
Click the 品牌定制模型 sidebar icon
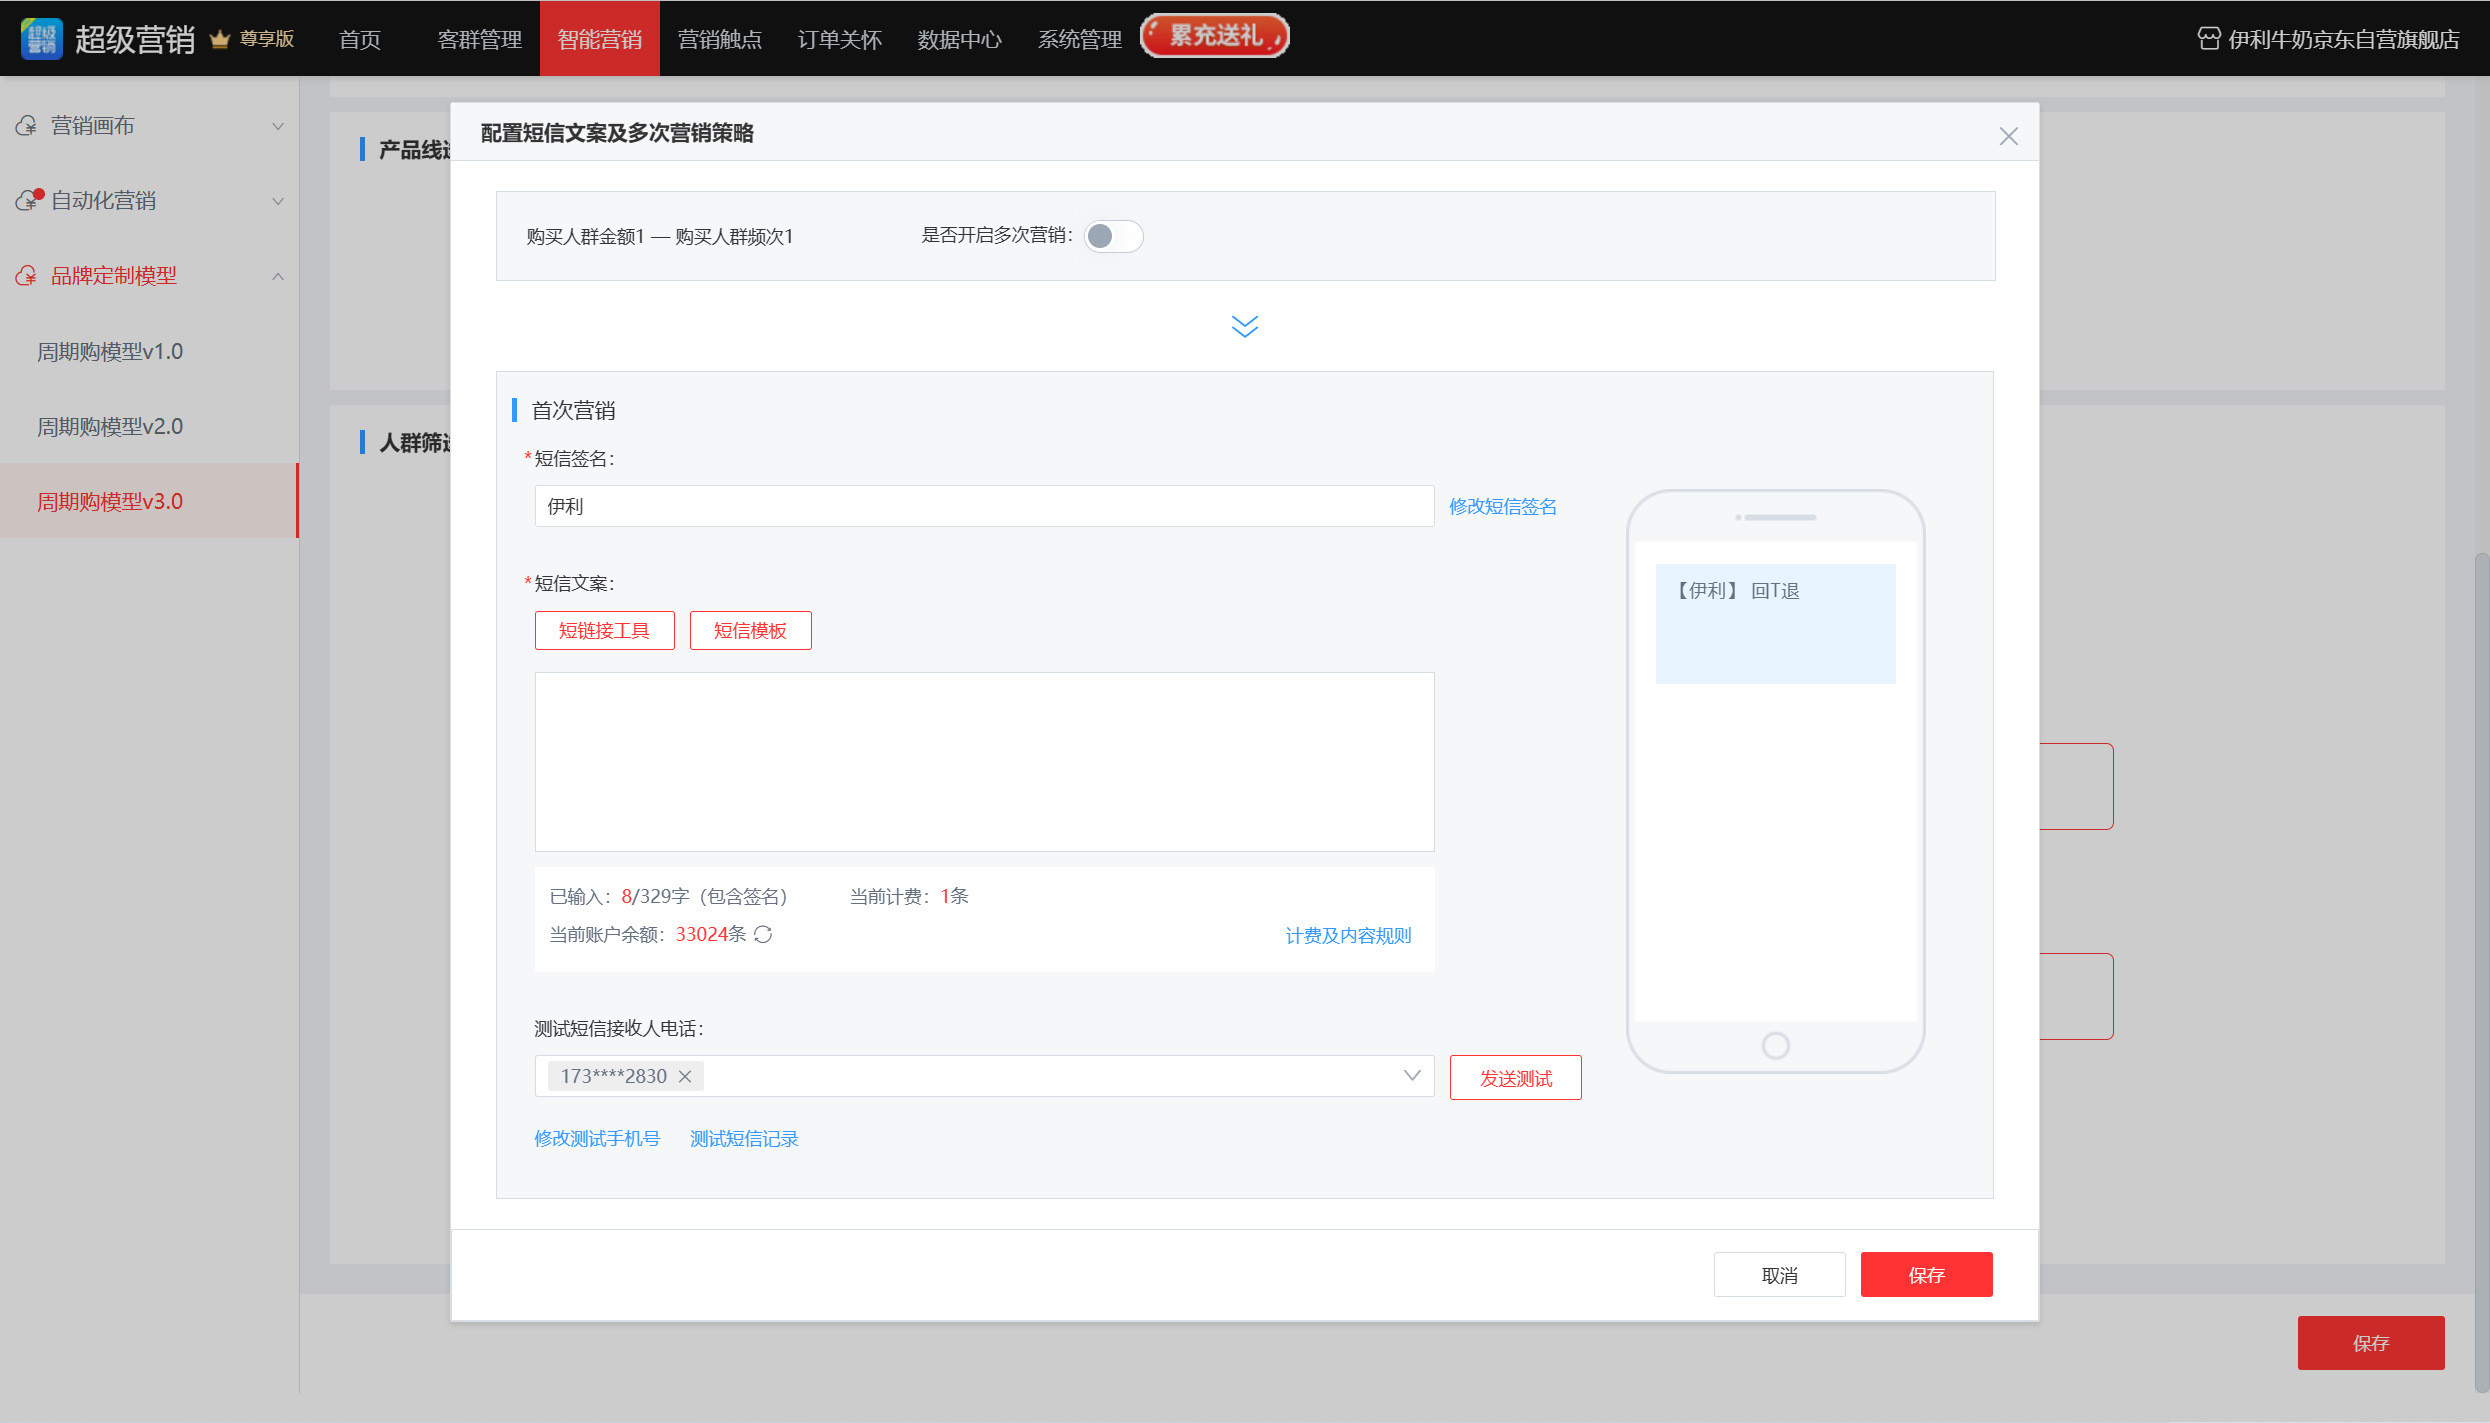coord(26,276)
